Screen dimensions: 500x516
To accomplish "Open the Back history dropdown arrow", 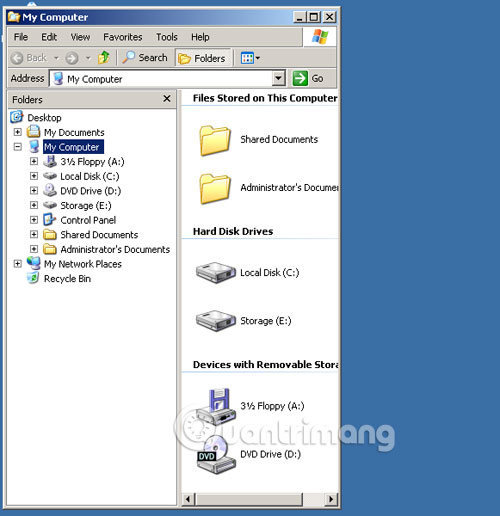I will 56,58.
